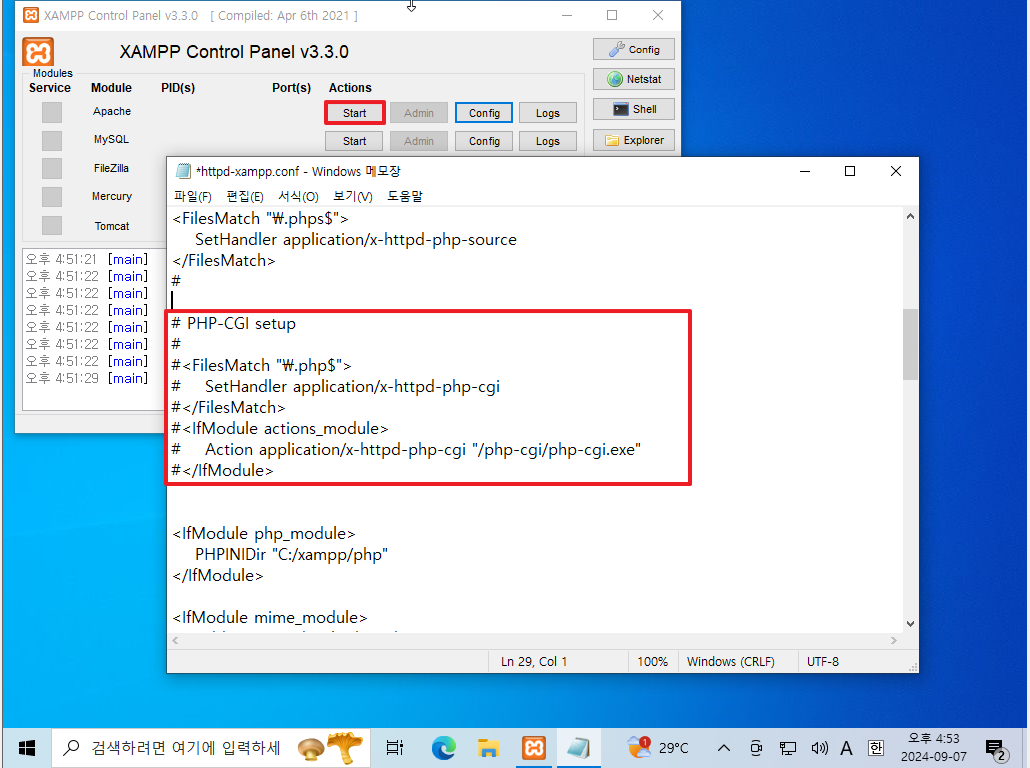Launch Microsoft Edge from taskbar
1030x768 pixels.
tap(443, 748)
